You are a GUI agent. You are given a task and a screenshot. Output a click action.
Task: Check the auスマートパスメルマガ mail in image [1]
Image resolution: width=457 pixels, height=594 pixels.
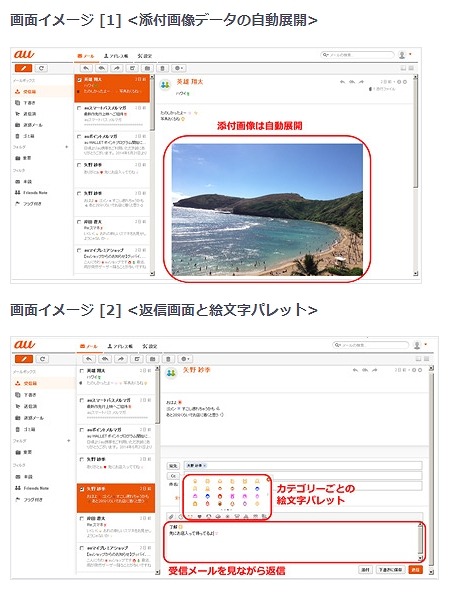[79, 108]
